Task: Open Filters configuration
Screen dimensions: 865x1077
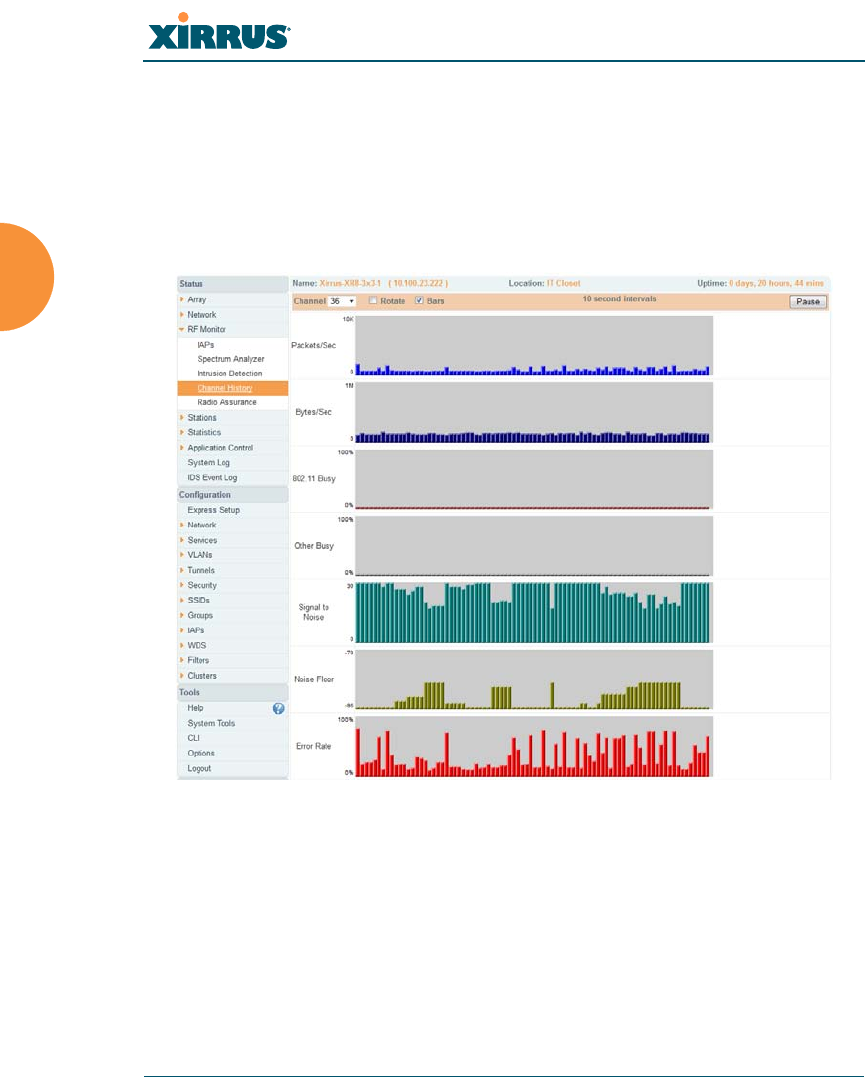Action: (198, 660)
